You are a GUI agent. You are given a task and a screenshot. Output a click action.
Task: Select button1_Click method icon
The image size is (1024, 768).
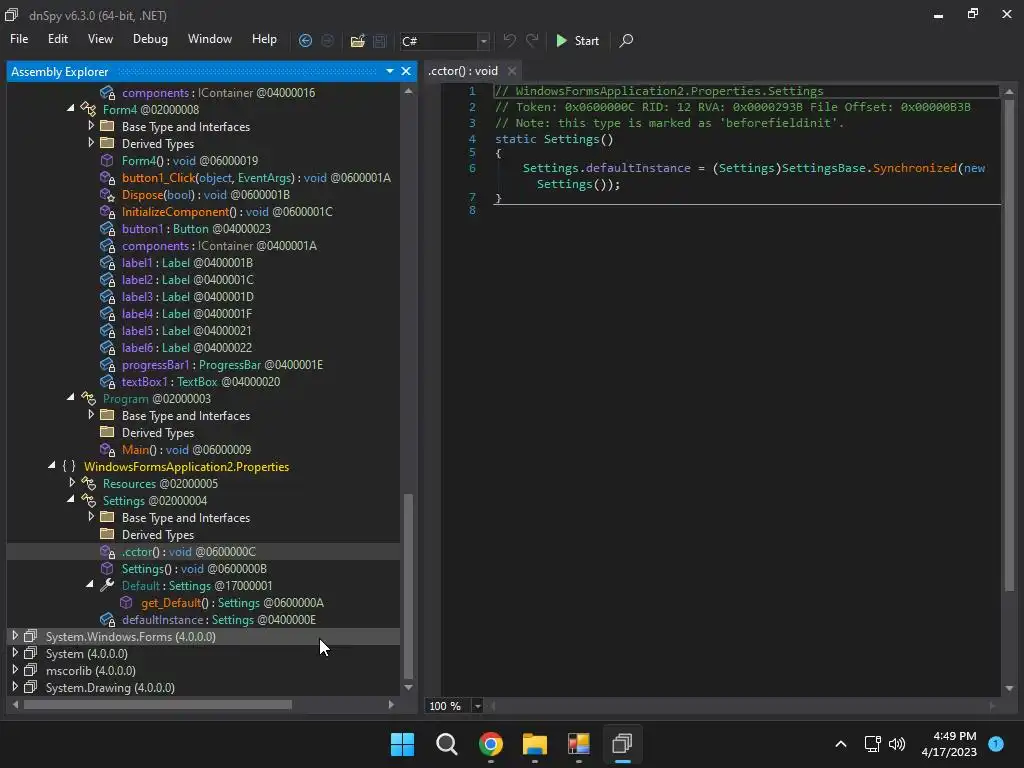coord(107,178)
